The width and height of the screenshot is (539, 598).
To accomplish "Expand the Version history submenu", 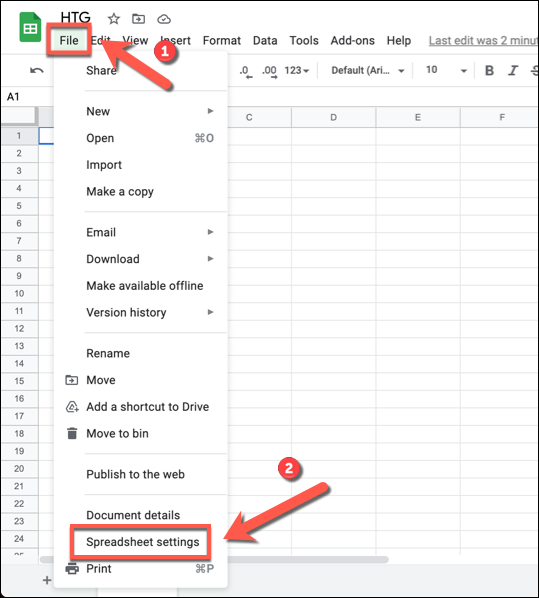I will [150, 312].
